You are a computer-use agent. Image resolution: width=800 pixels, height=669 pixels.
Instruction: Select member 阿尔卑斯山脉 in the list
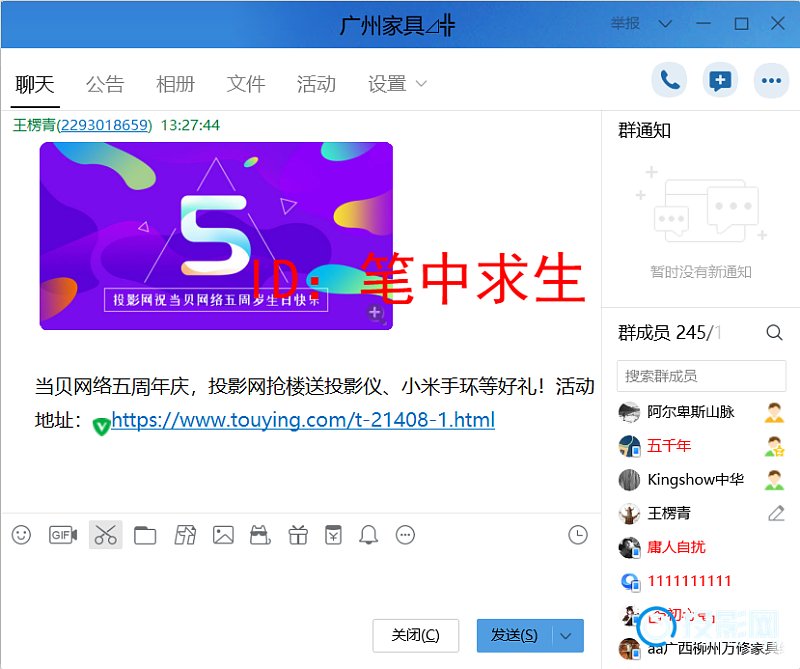(701, 412)
